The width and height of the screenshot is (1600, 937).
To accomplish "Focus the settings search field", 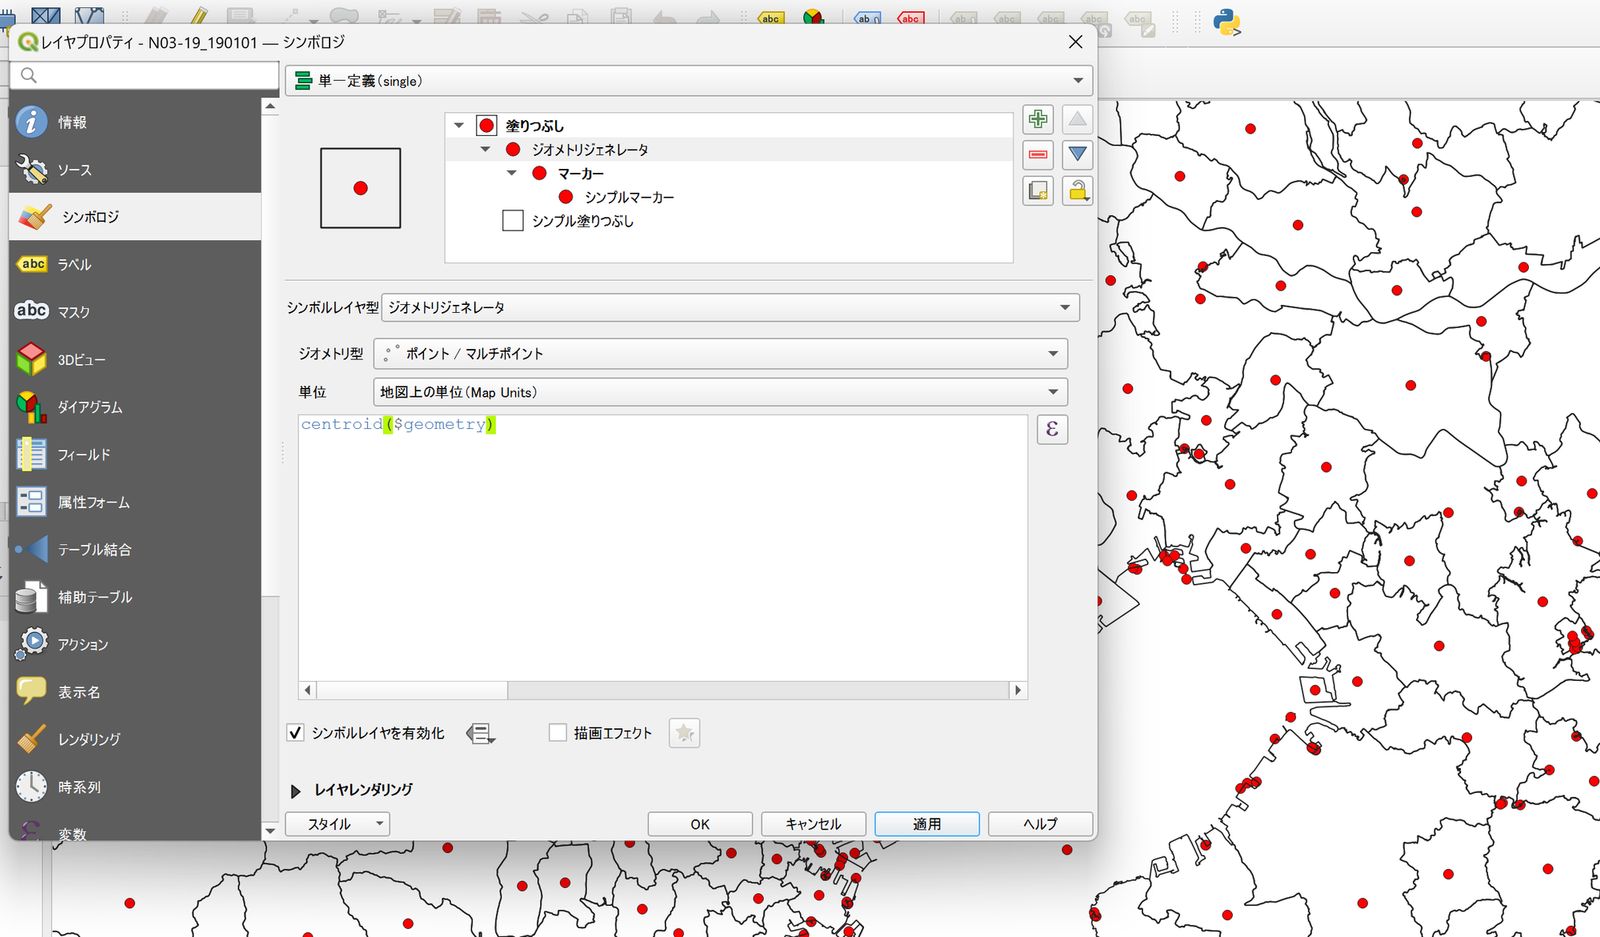I will tap(145, 75).
